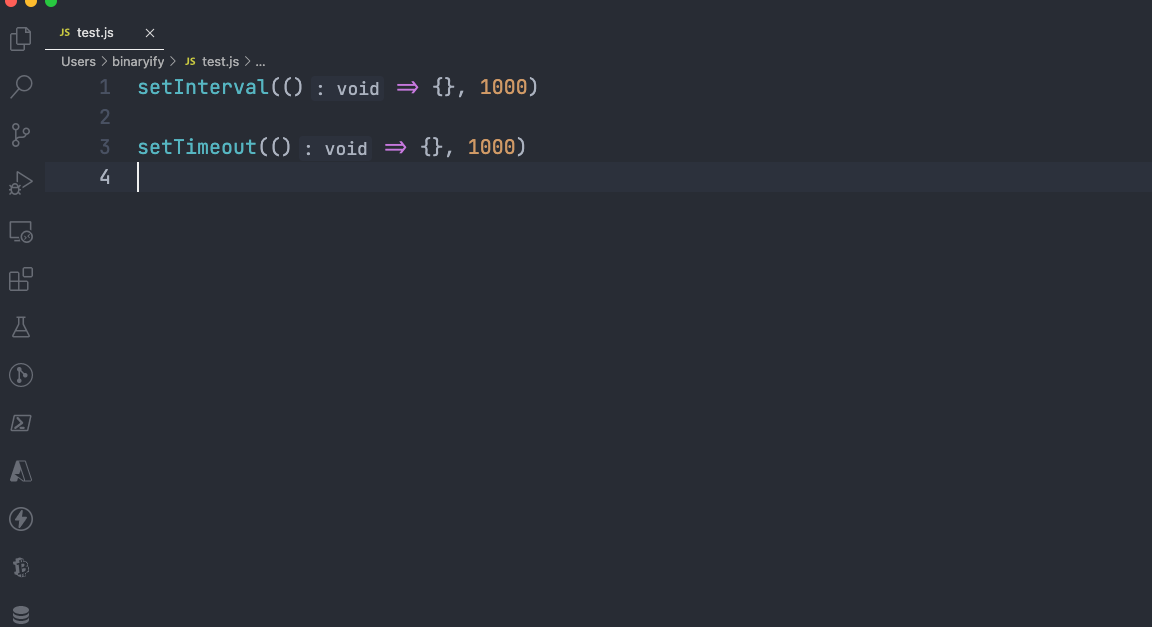Select the Search icon in activity bar
Image resolution: width=1152 pixels, height=627 pixels.
pos(20,87)
